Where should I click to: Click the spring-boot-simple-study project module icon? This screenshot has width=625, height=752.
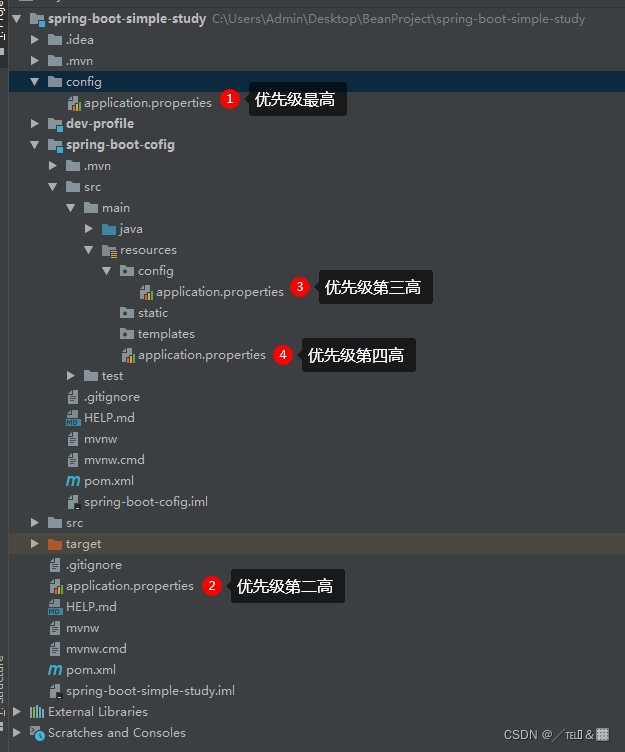click(x=37, y=20)
